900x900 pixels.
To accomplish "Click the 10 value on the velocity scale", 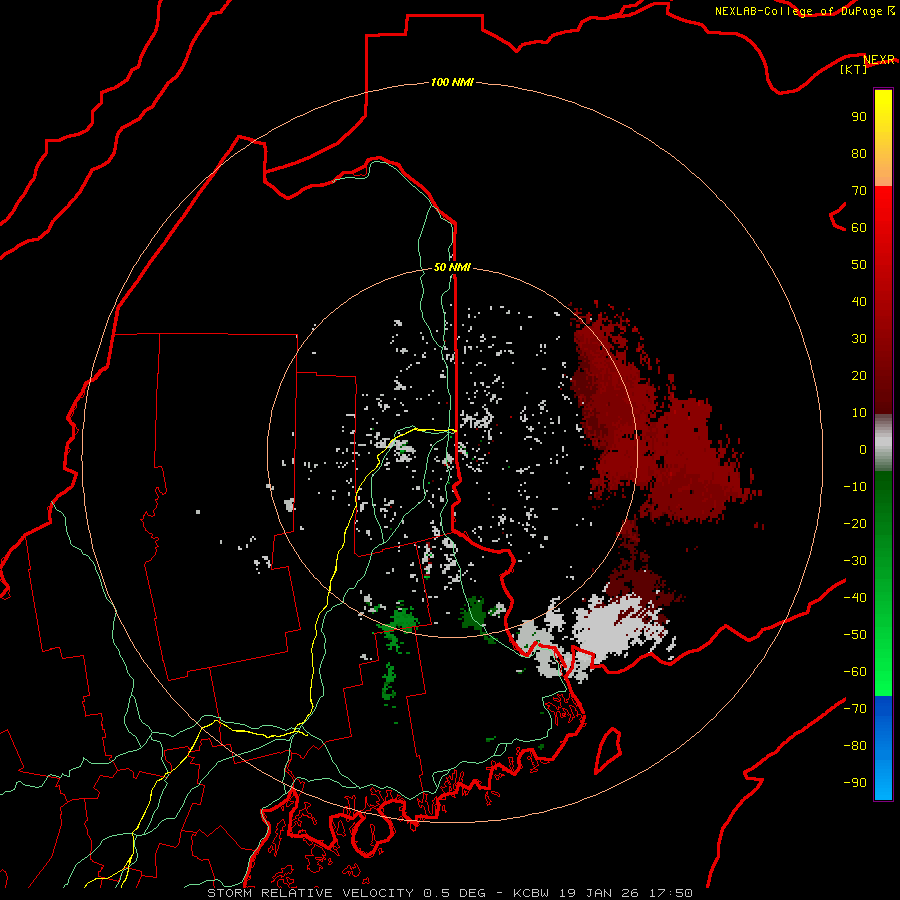I will (859, 413).
